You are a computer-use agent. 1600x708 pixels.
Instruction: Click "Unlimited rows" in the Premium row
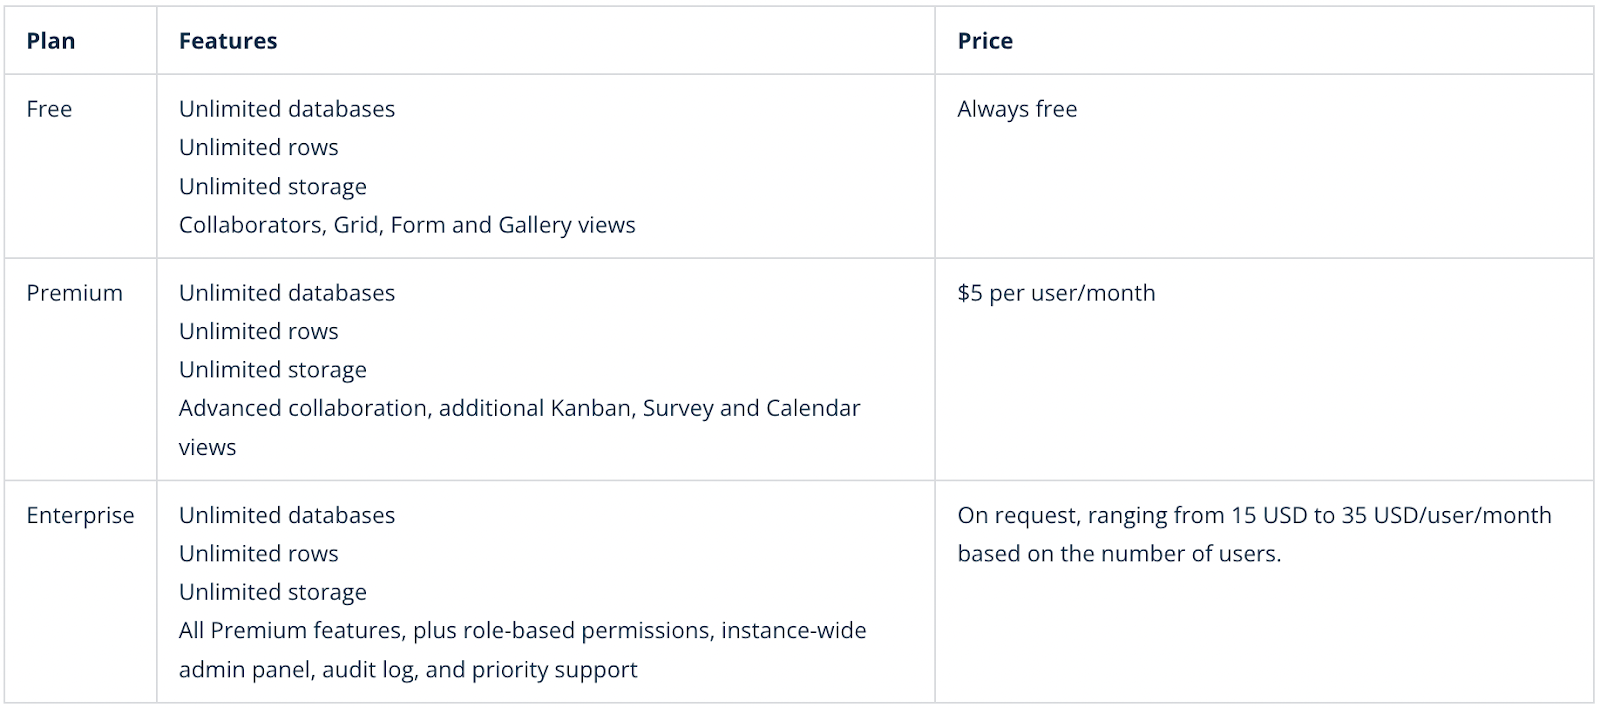(x=259, y=331)
